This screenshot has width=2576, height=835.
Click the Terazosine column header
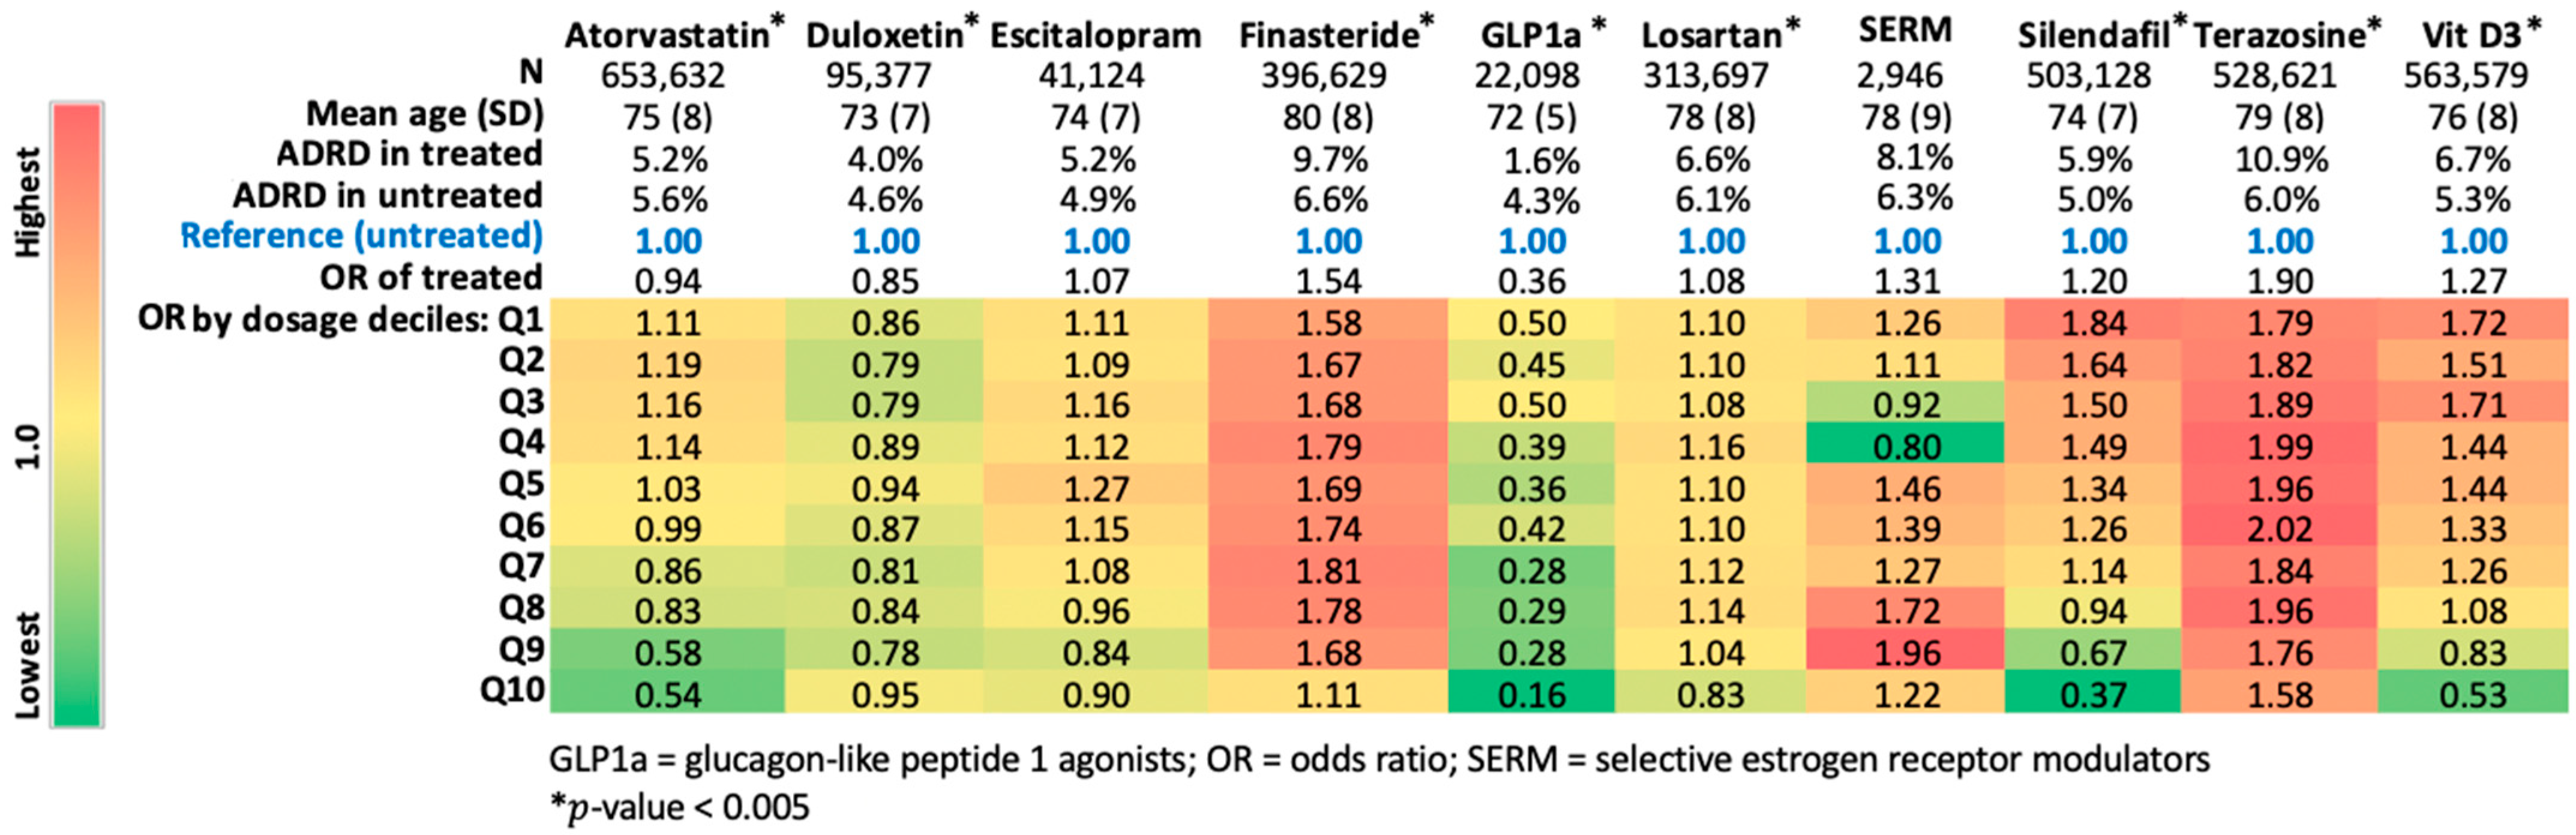click(x=2279, y=36)
